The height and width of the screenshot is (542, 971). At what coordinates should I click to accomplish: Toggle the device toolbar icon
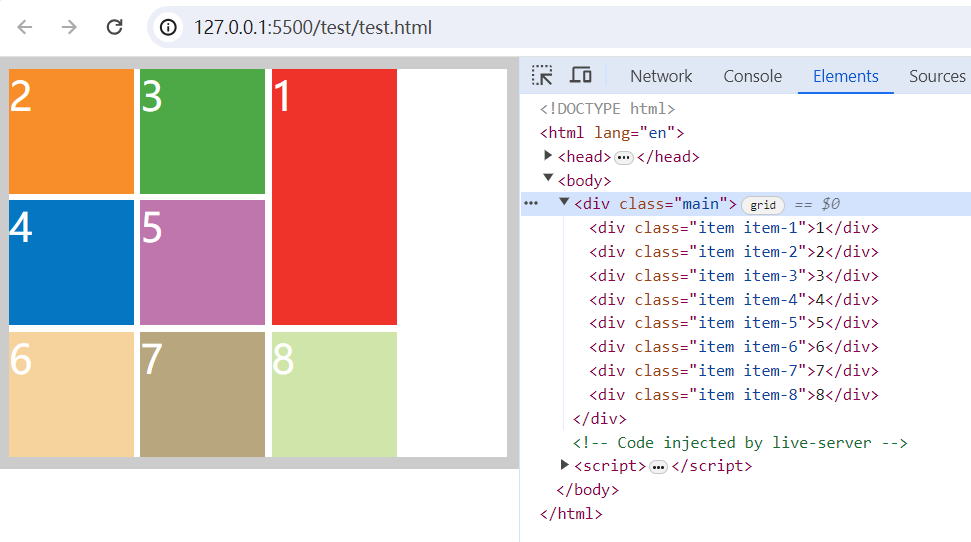pyautogui.click(x=580, y=76)
